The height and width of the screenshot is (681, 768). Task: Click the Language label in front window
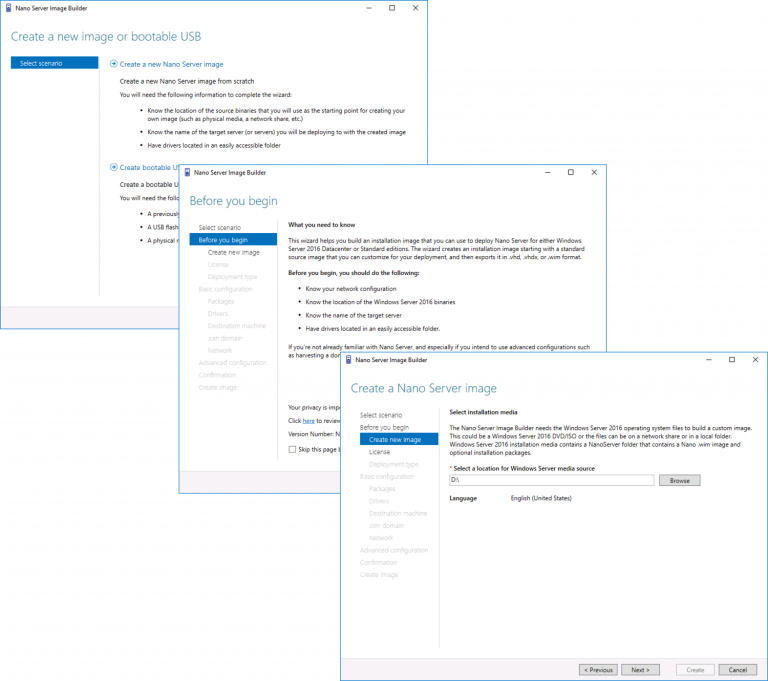pos(463,498)
